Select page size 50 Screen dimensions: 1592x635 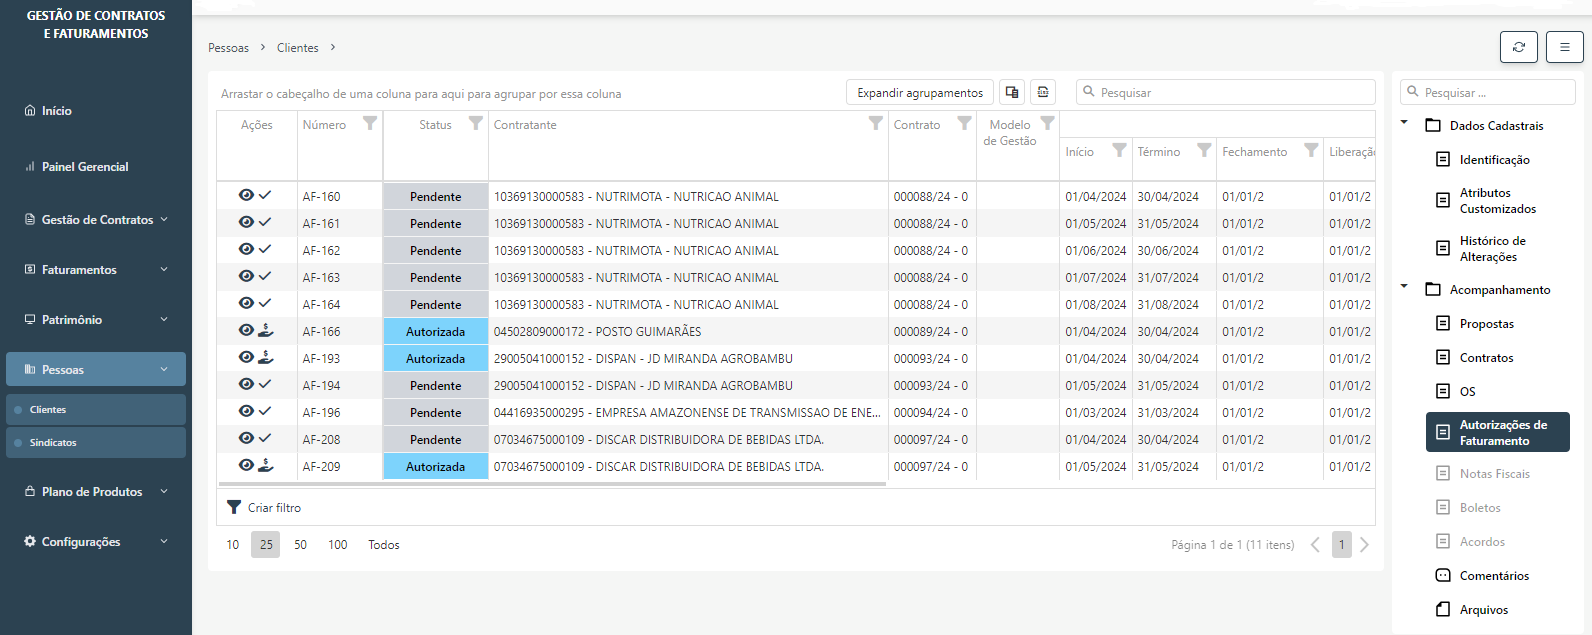pyautogui.click(x=300, y=545)
